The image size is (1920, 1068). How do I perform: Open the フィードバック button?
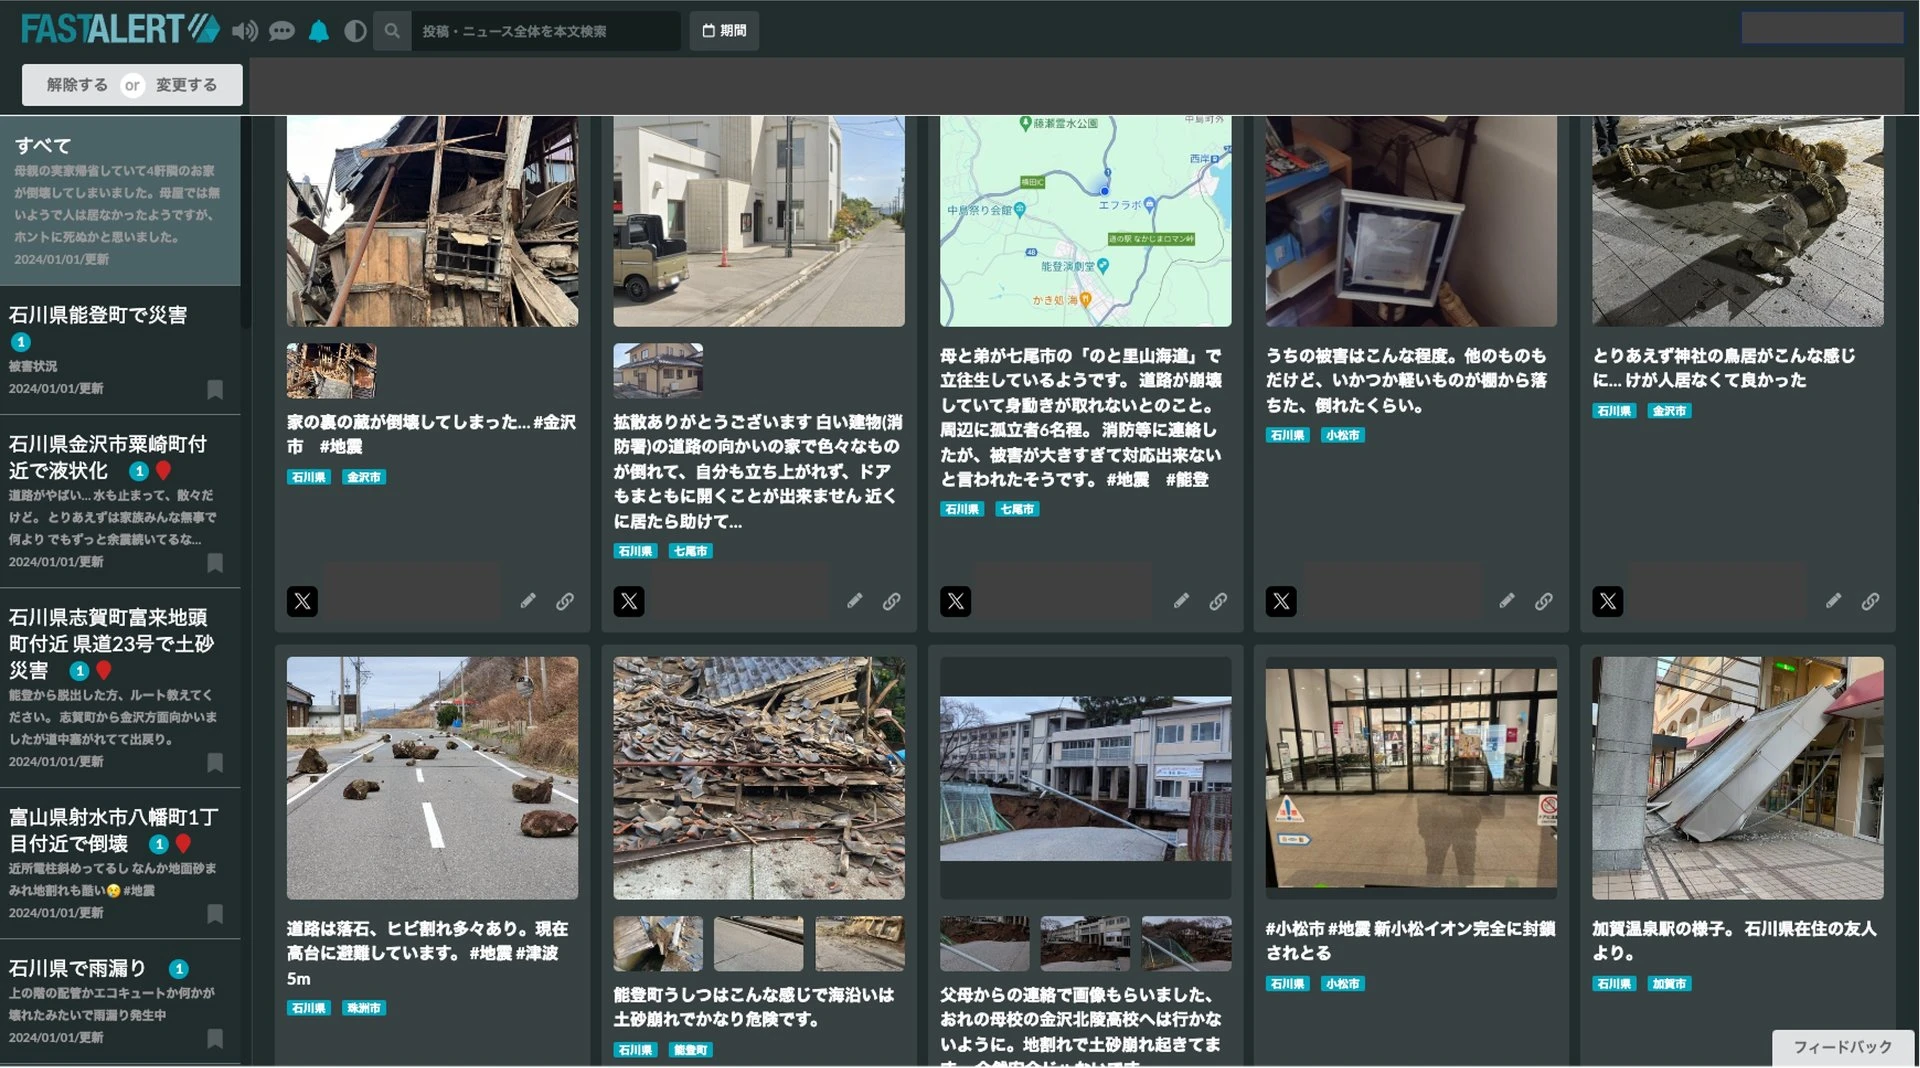point(1842,1047)
